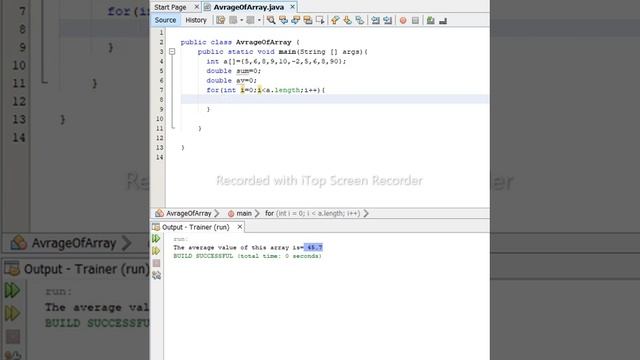Uncomment the selected code lines
The width and height of the screenshot is (640, 360).
pyautogui.click(x=443, y=20)
